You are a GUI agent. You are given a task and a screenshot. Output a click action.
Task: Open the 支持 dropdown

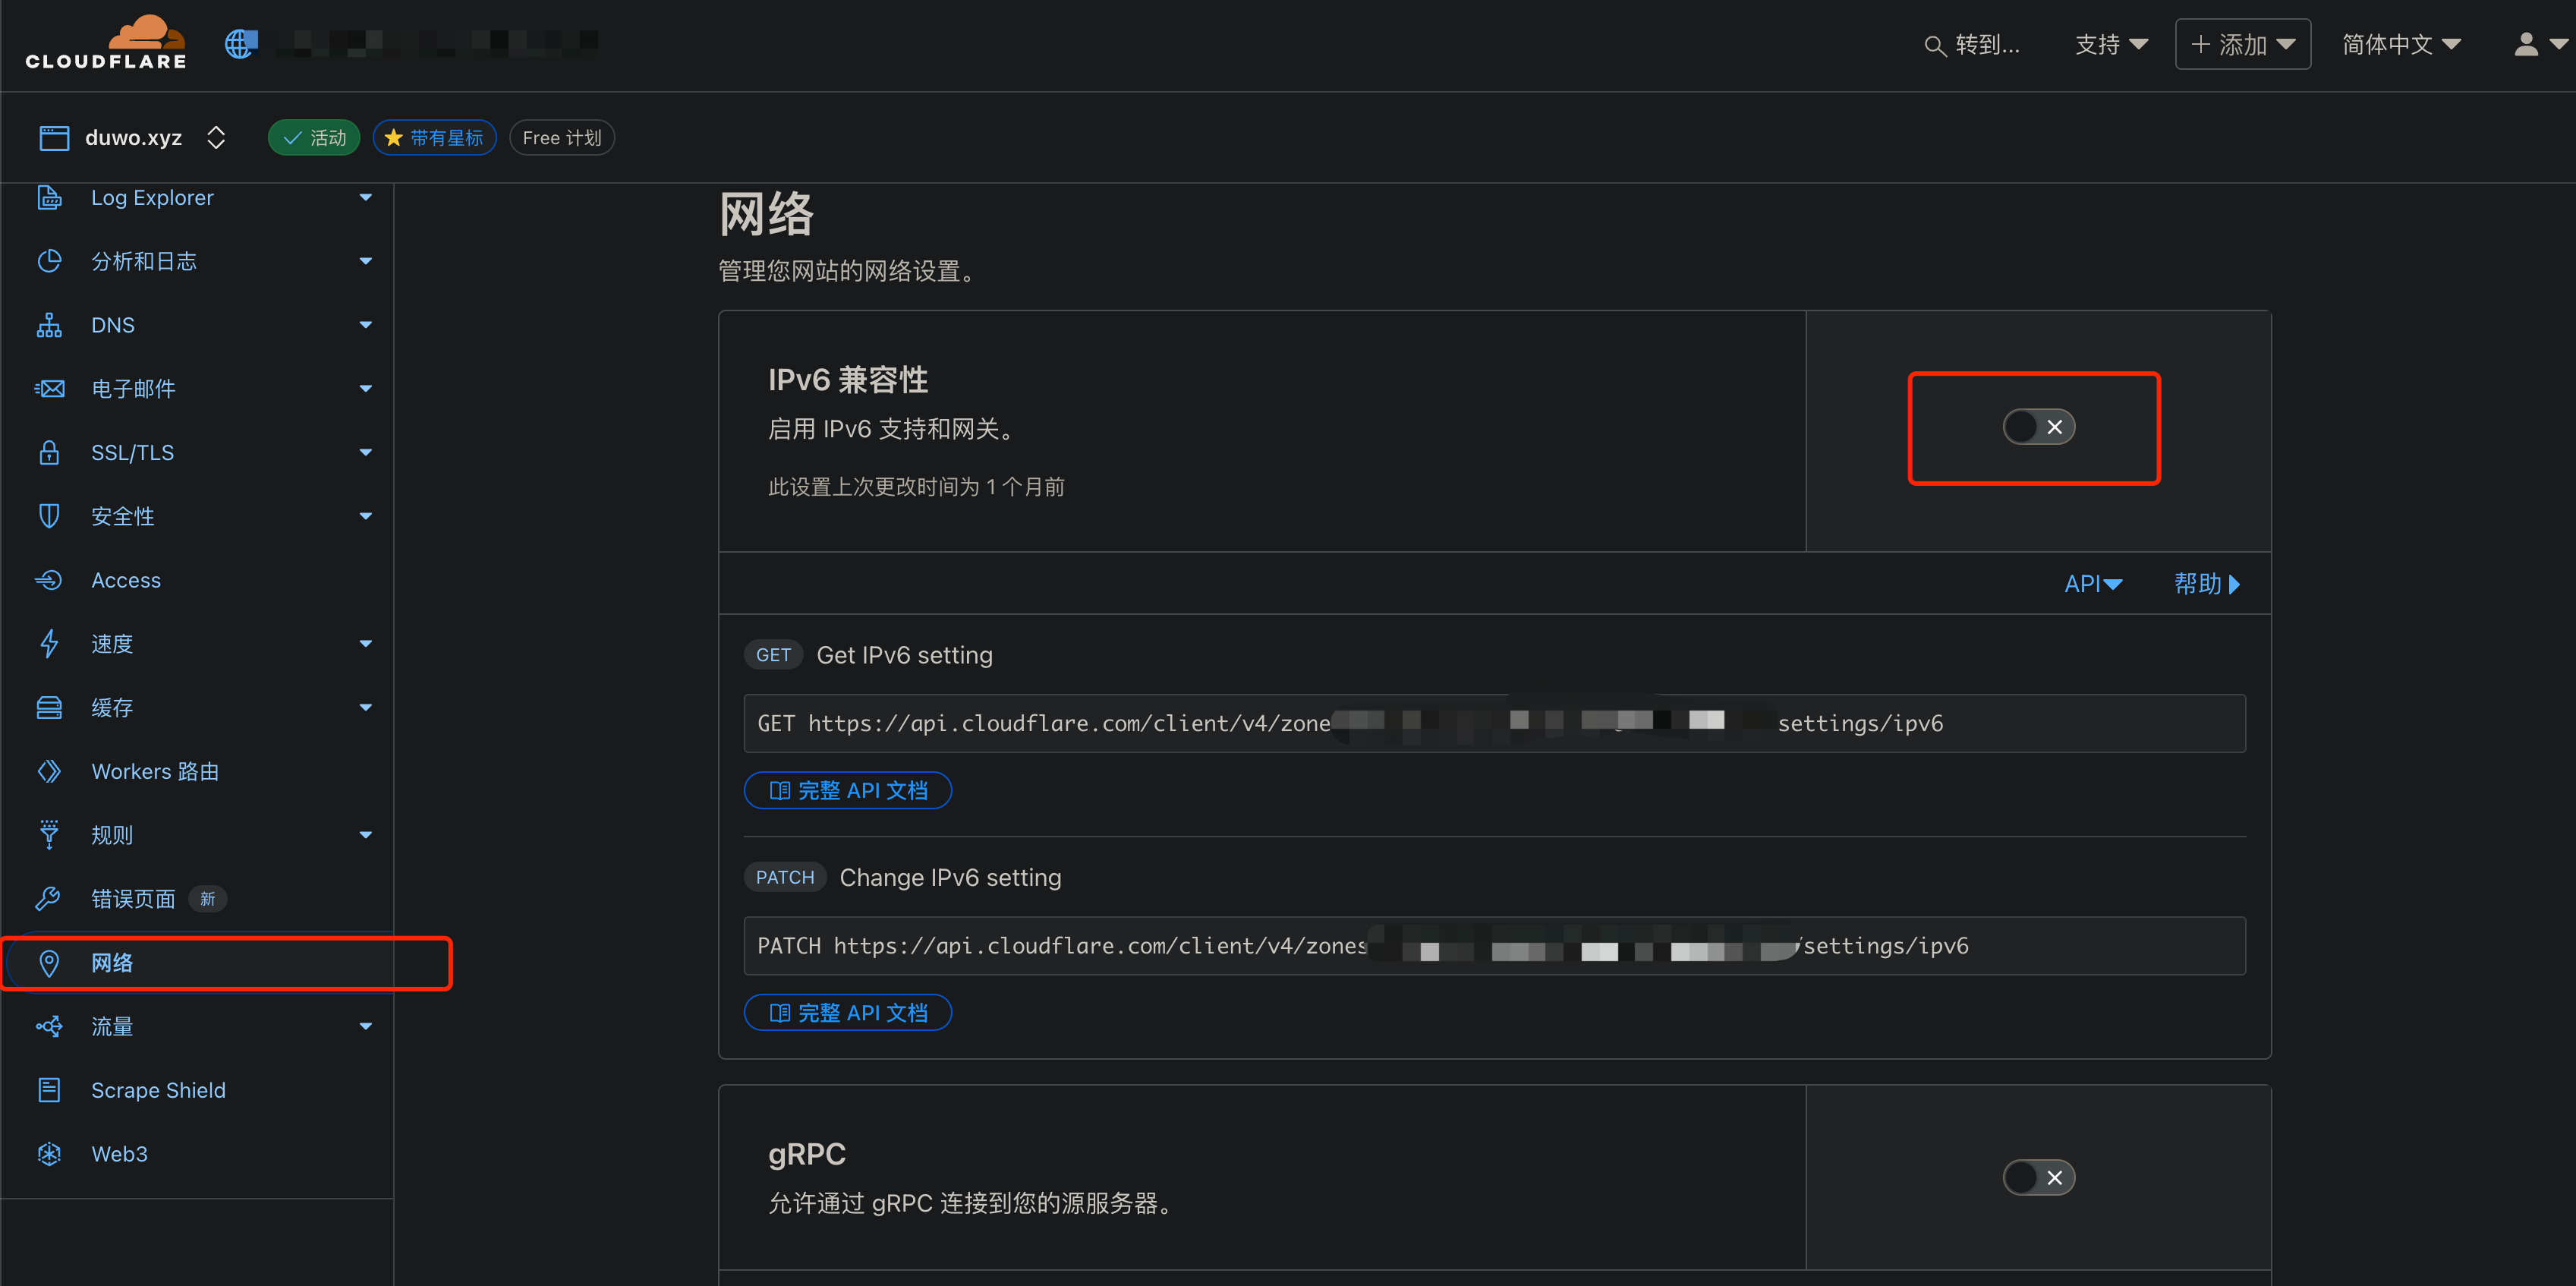click(x=2111, y=44)
